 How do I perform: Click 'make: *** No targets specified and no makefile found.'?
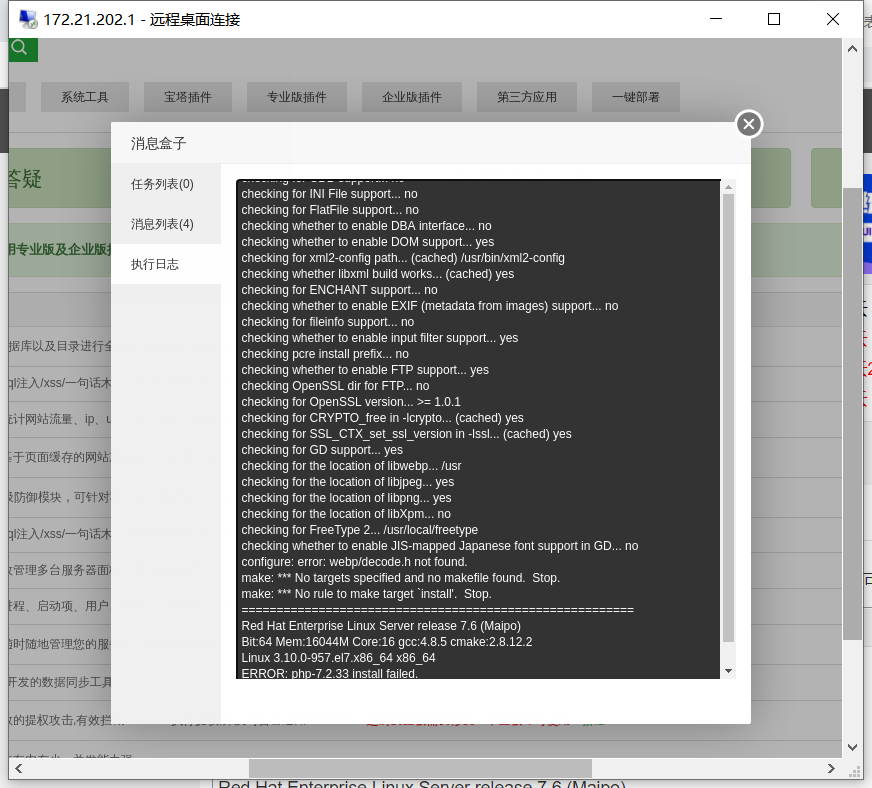coord(383,578)
